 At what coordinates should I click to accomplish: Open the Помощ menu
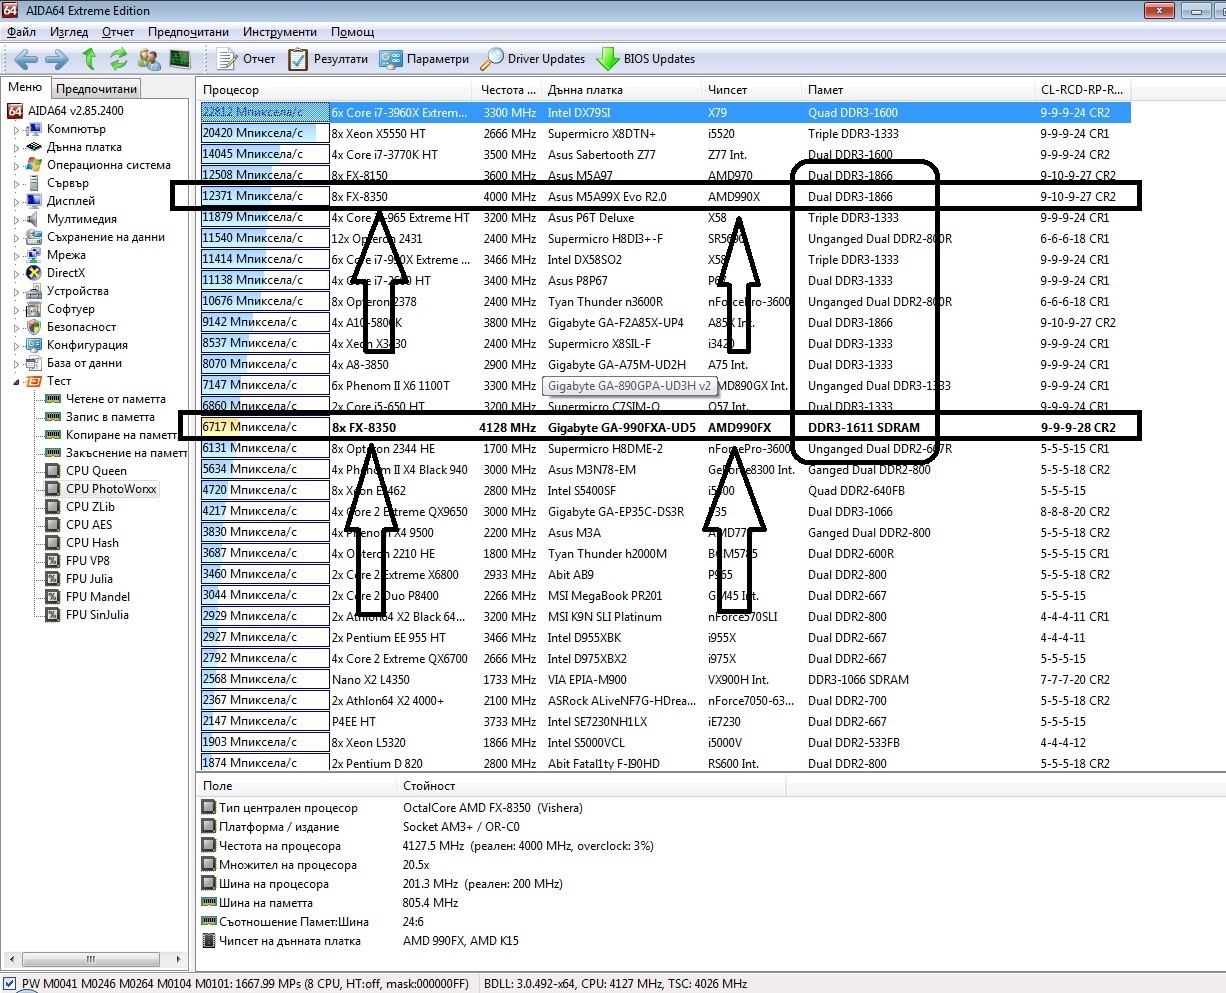[x=353, y=32]
